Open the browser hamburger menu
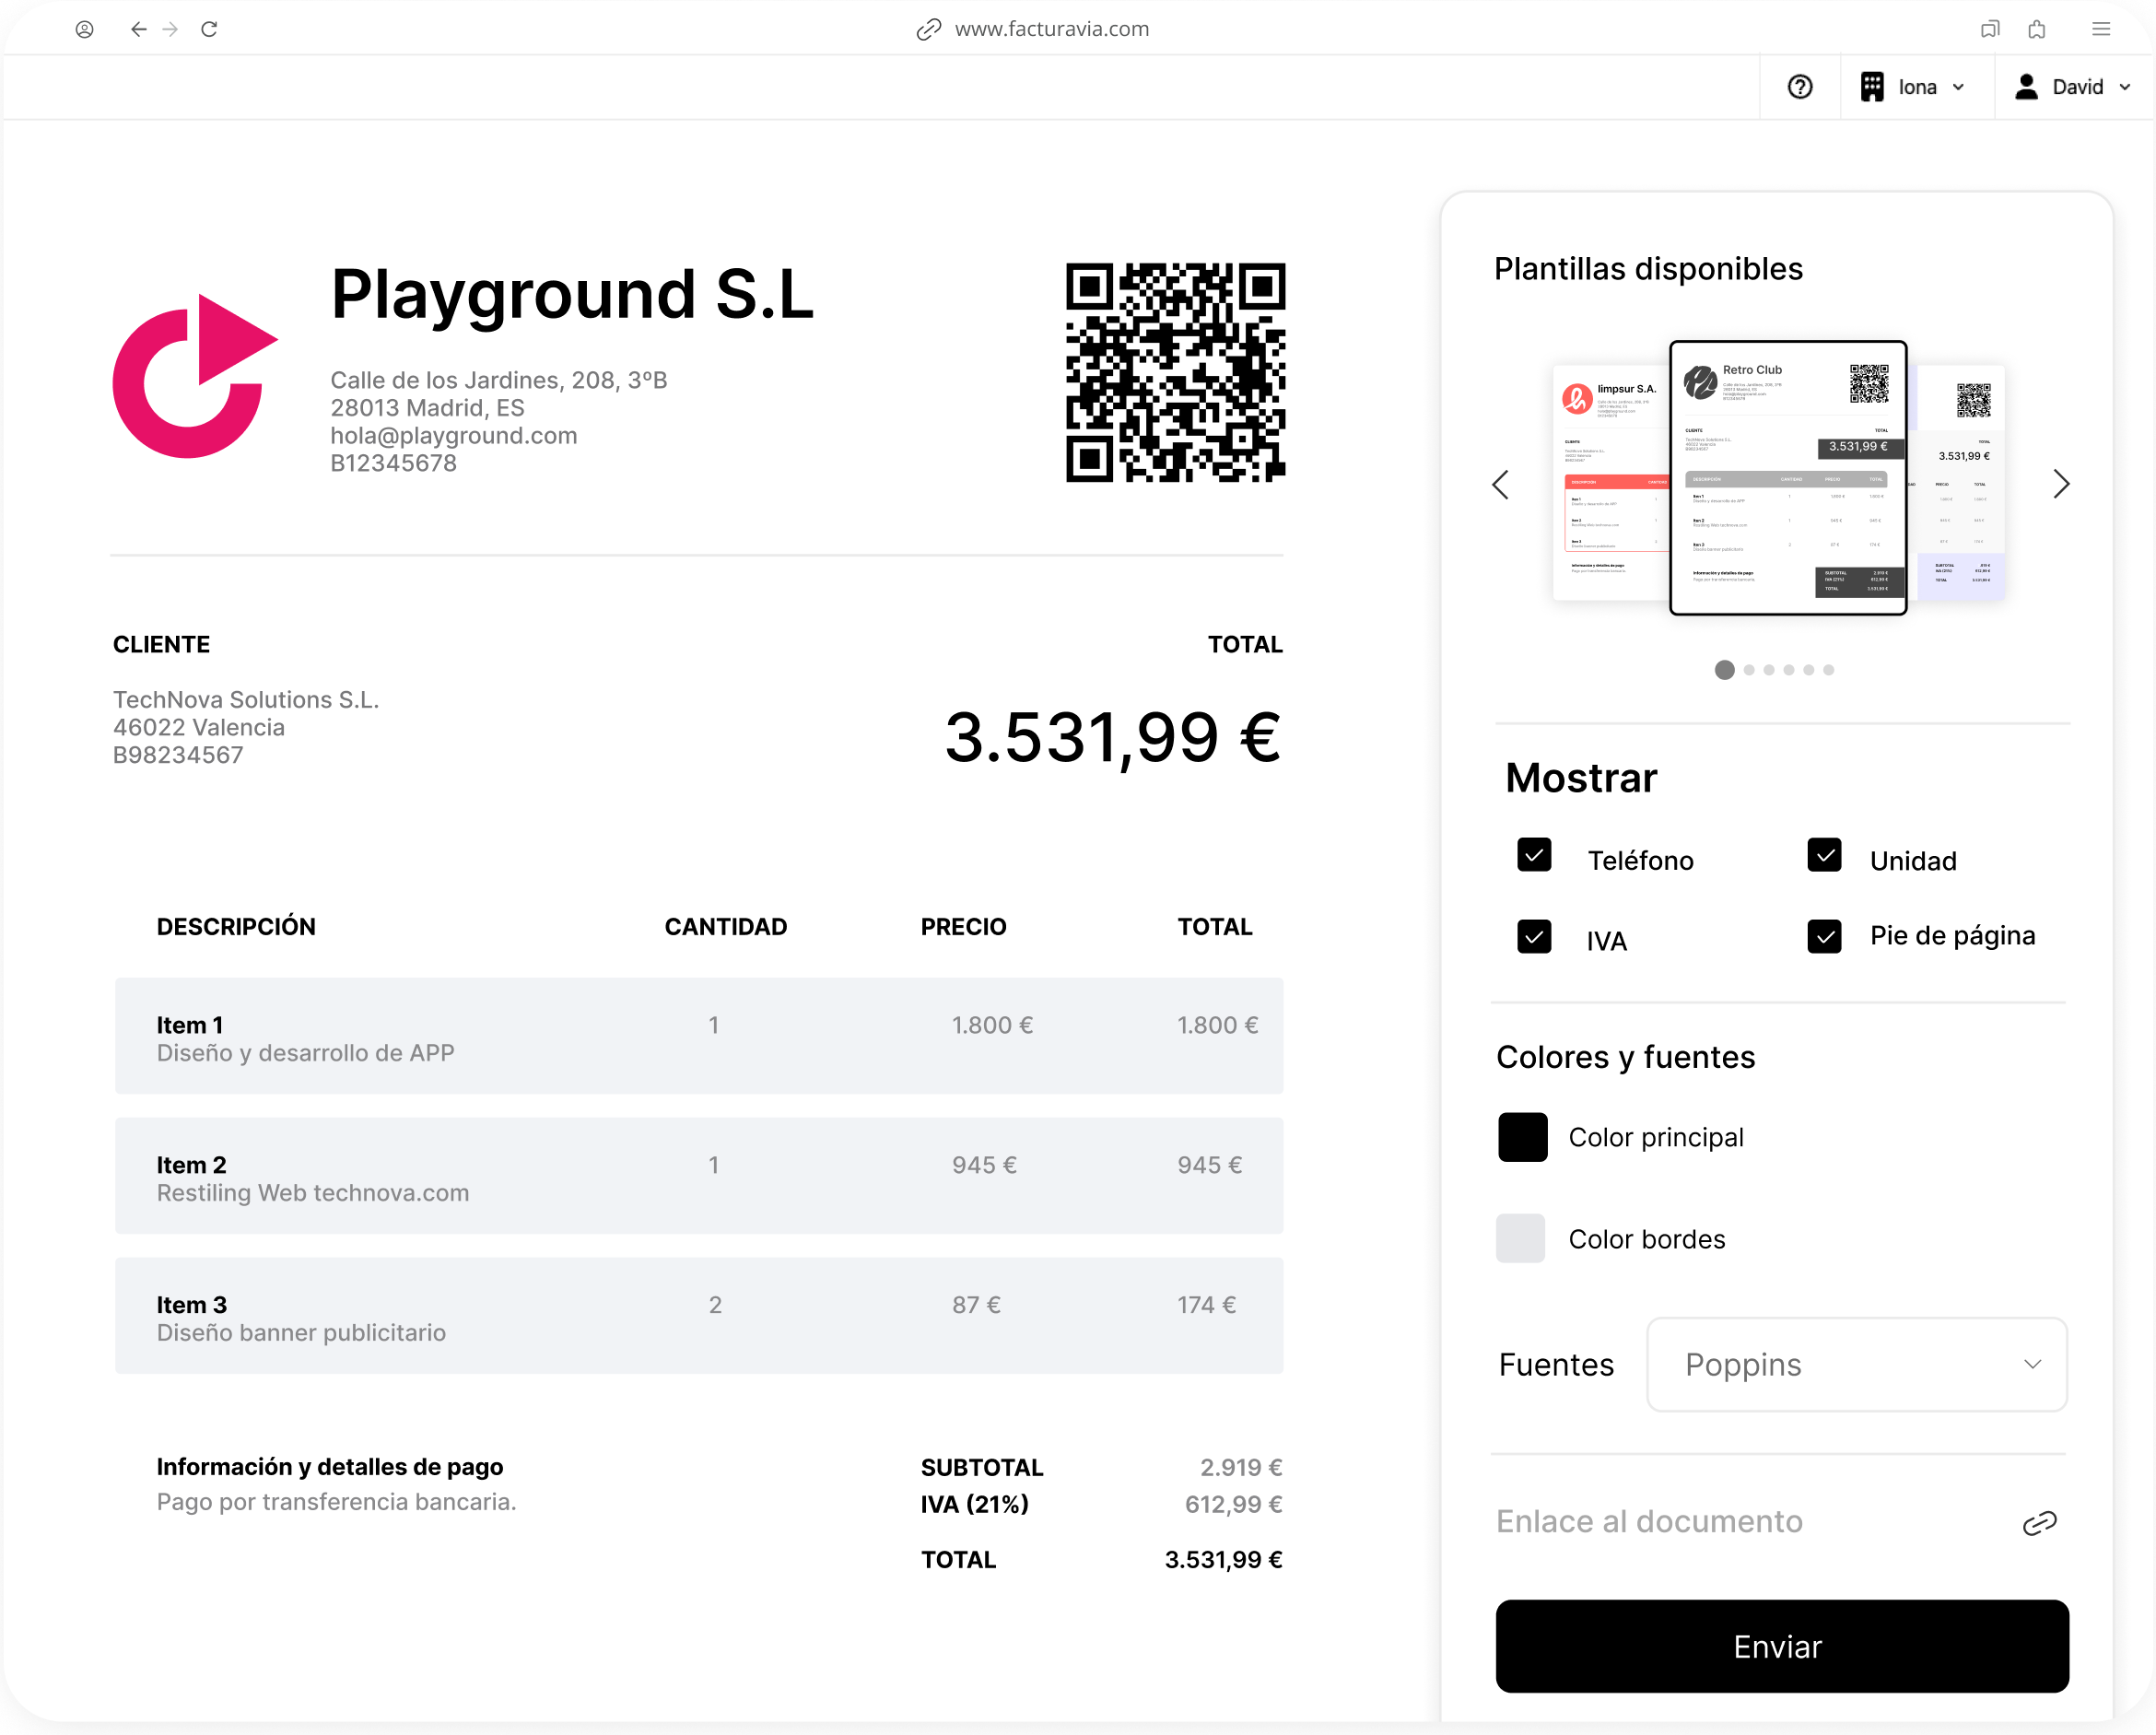The width and height of the screenshot is (2156, 1735). coord(2100,29)
